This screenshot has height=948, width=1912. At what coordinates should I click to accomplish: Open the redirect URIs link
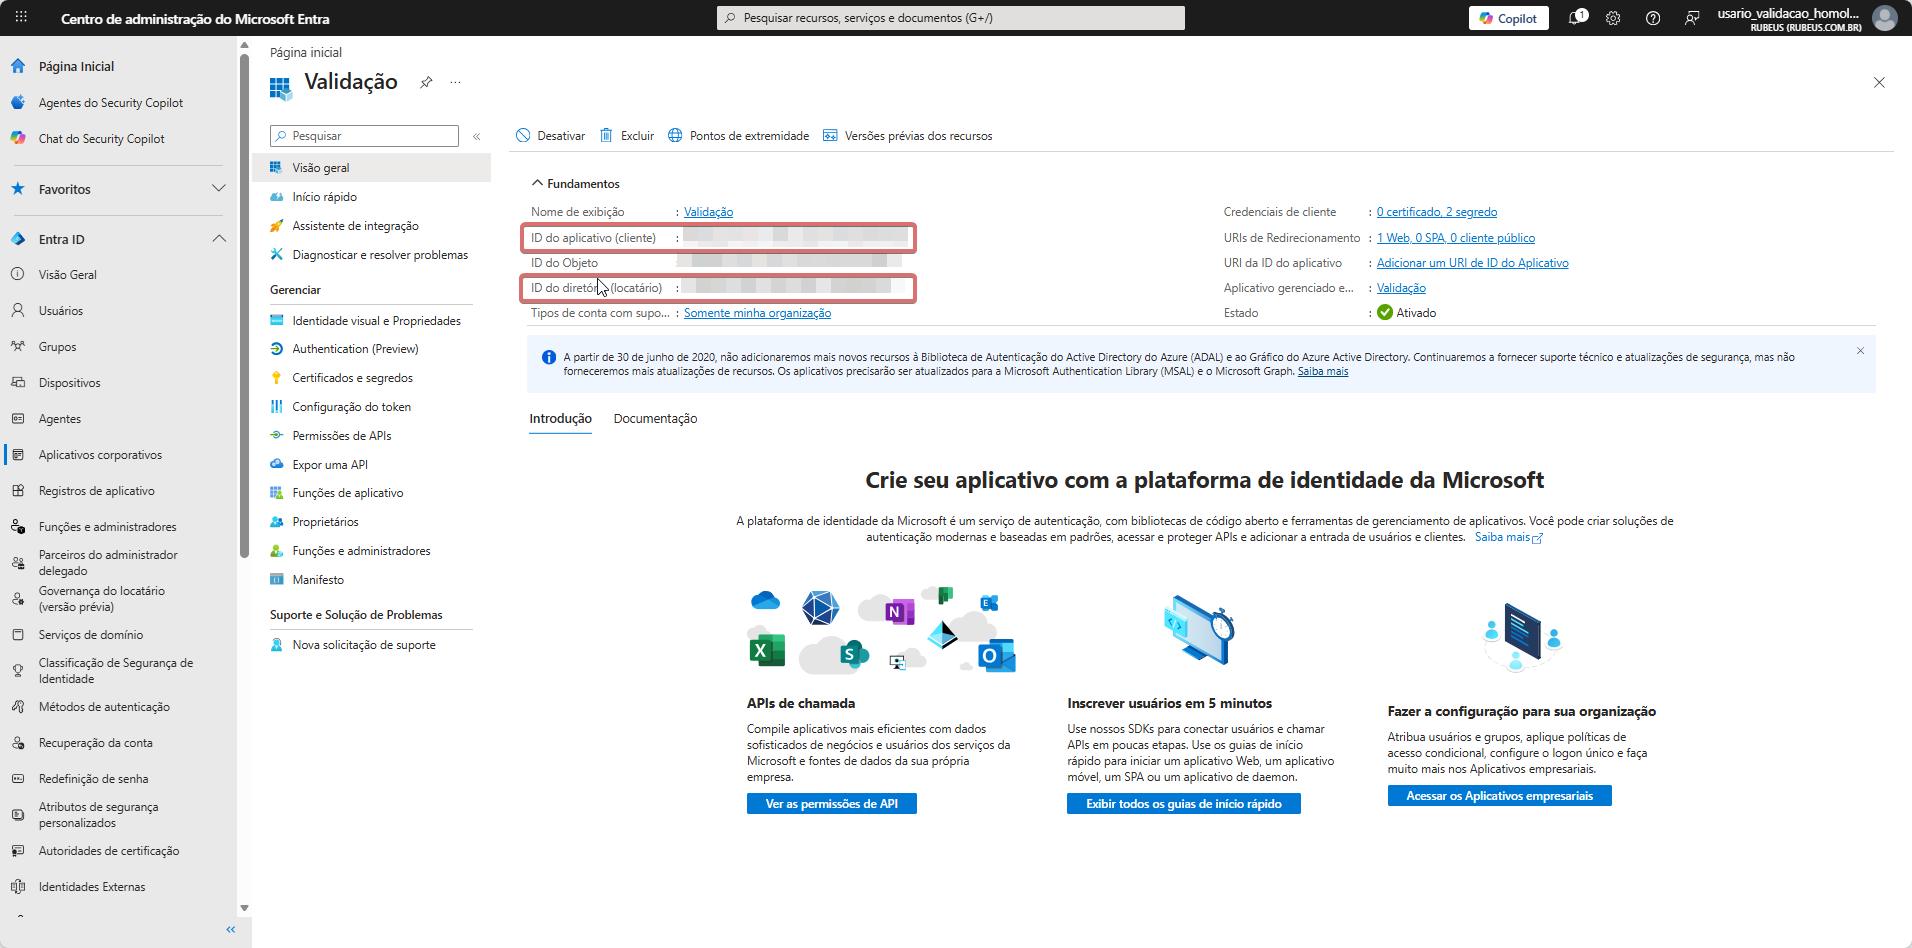[x=1456, y=238]
